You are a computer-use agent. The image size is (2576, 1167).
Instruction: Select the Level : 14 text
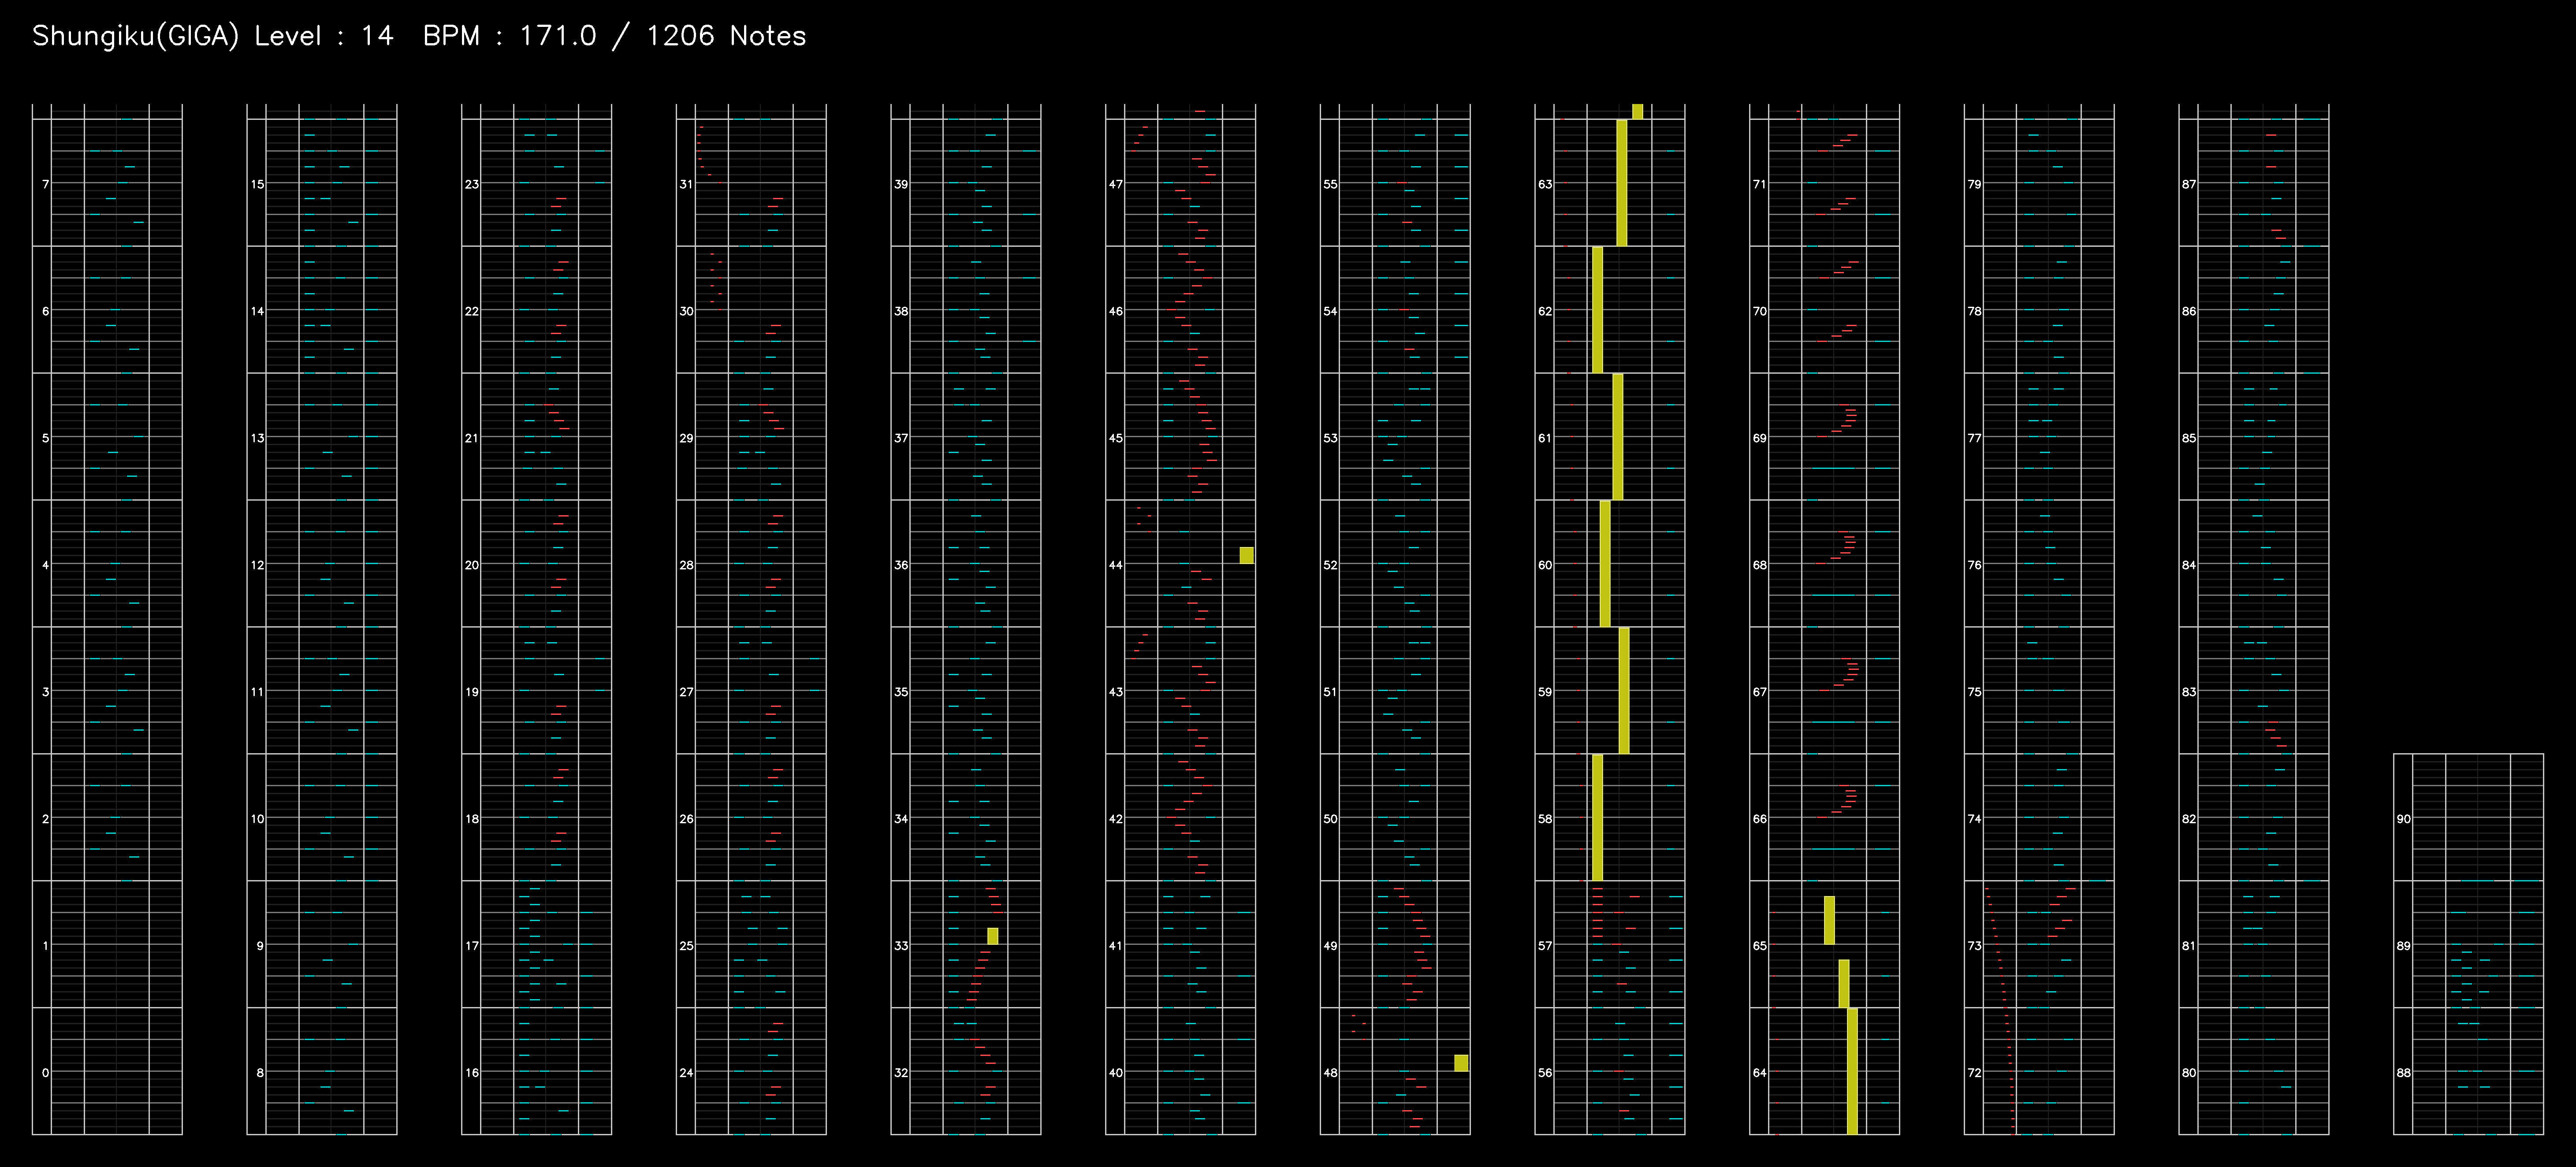point(324,36)
